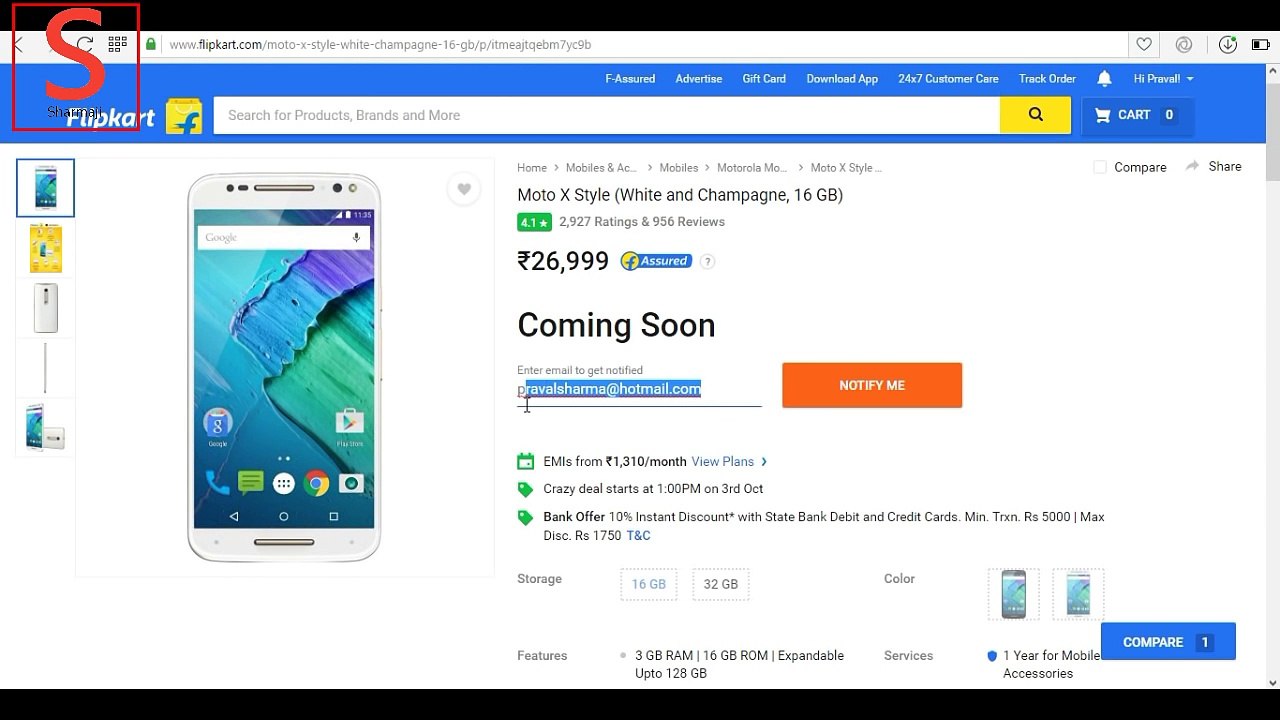1280x720 pixels.
Task: Open the Gift Card header link
Action: point(764,78)
